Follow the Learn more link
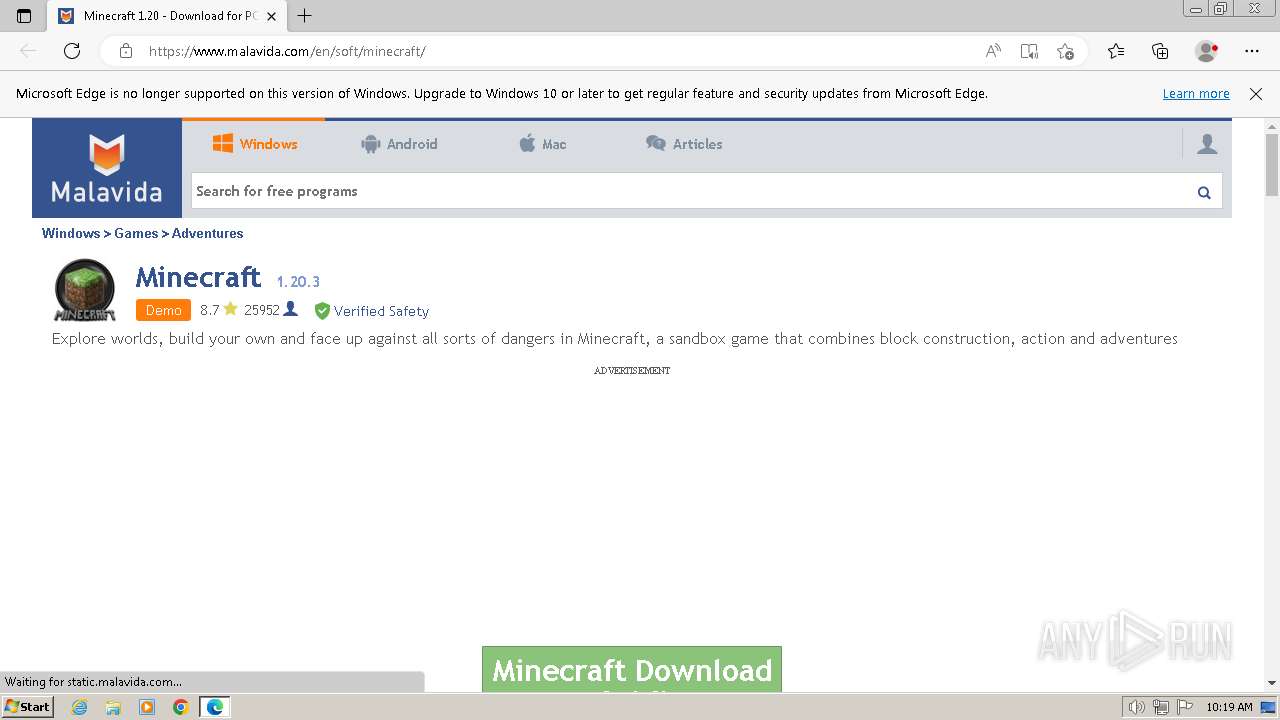1280x720 pixels. click(1196, 93)
